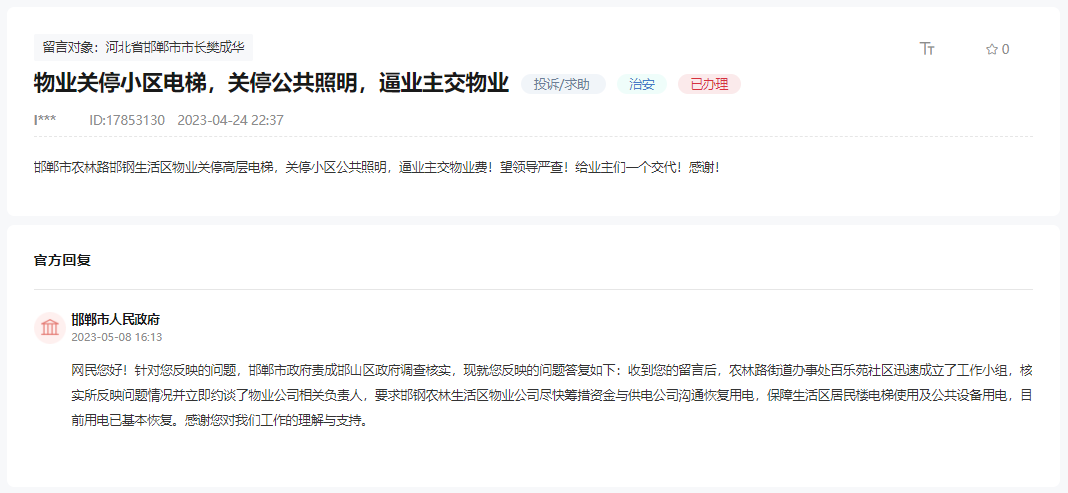Select the 治安 category tag
The height and width of the screenshot is (493, 1068).
642,84
